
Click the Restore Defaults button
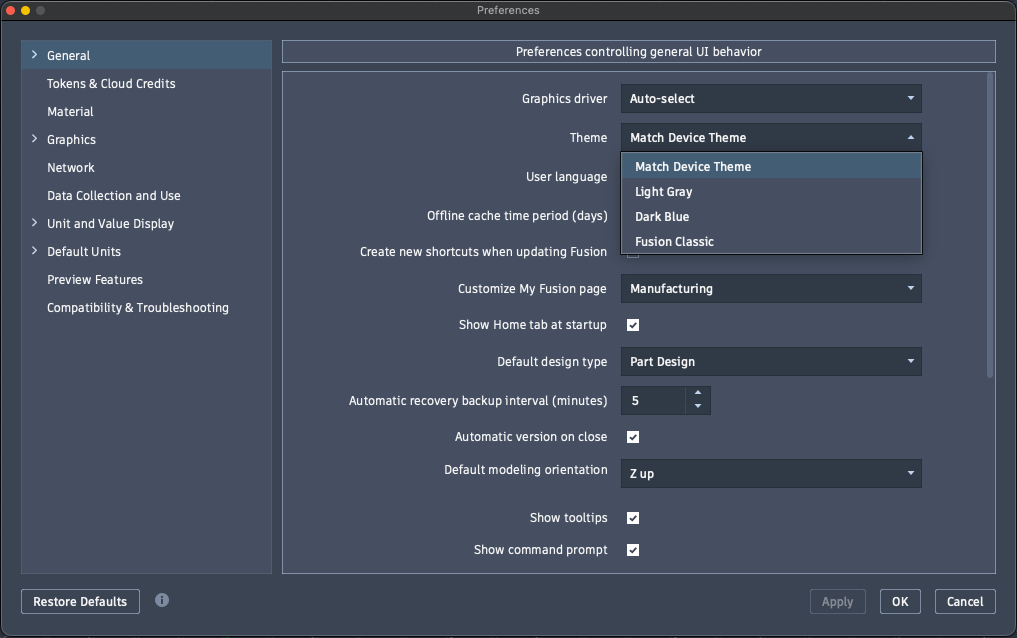(80, 601)
